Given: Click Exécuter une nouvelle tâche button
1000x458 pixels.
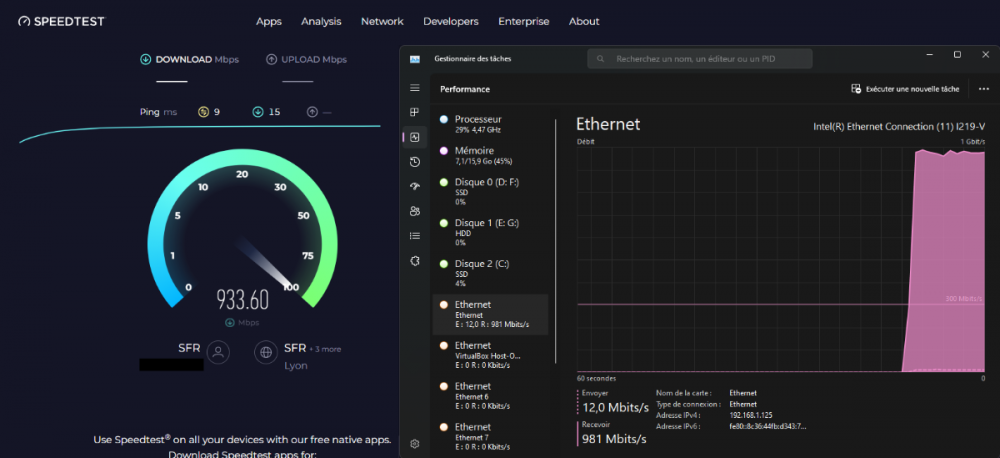Looking at the screenshot, I should click(x=905, y=89).
